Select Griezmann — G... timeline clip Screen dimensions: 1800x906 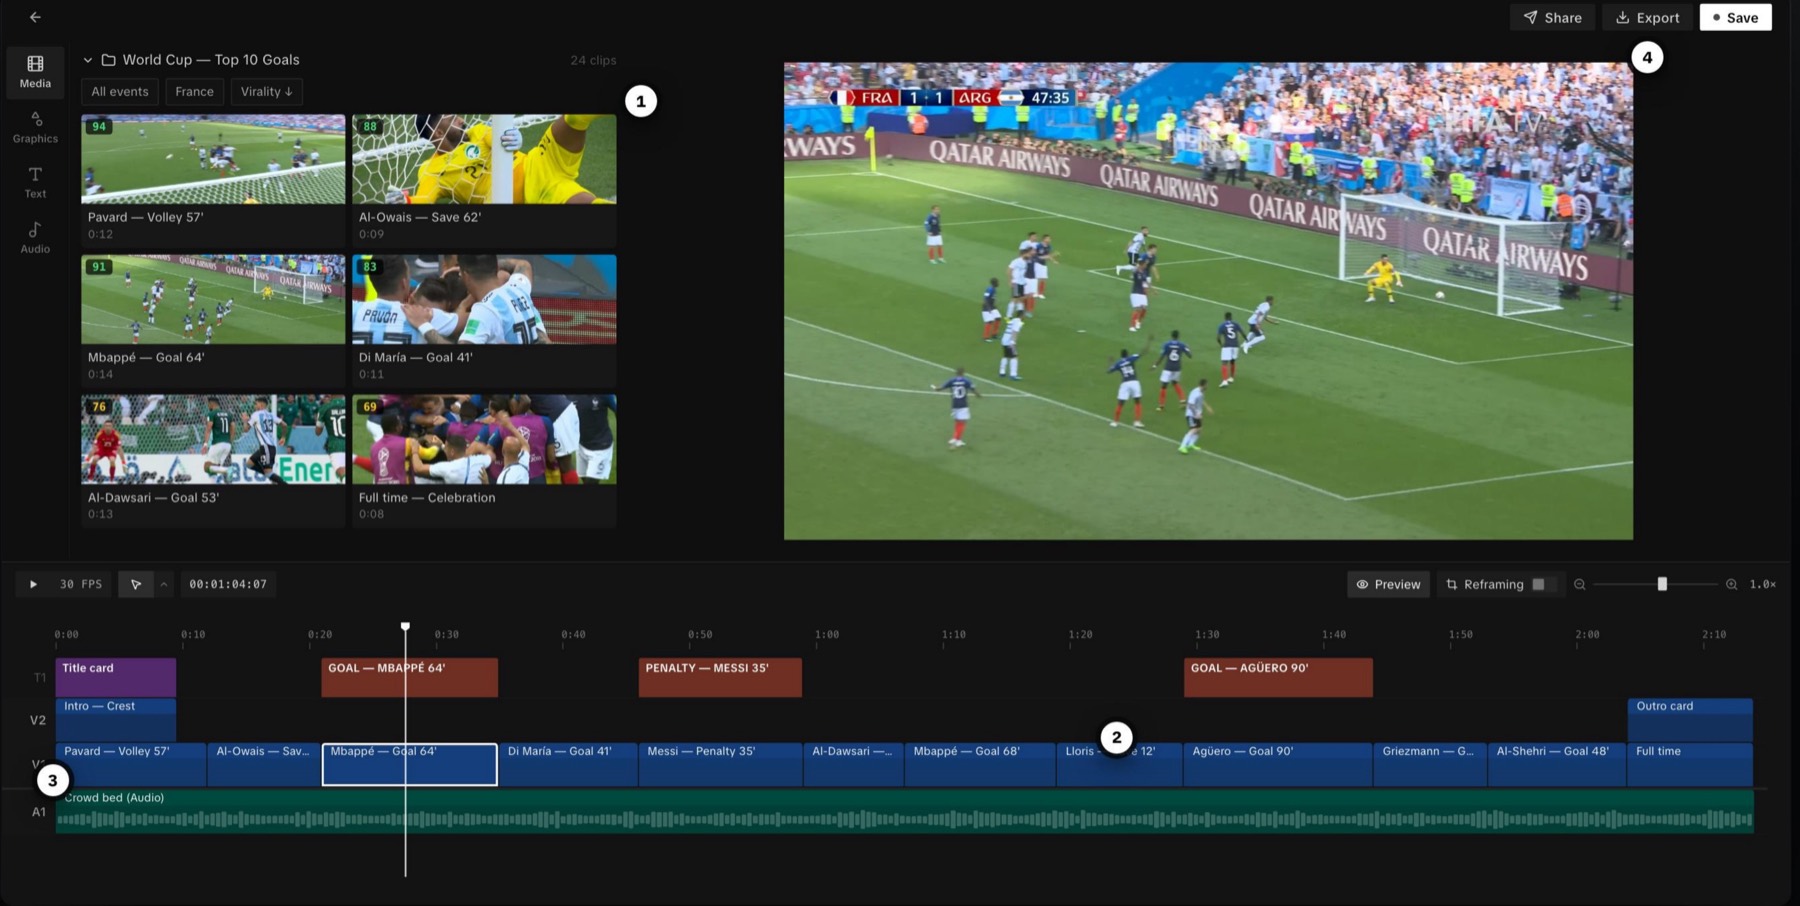tap(1431, 764)
